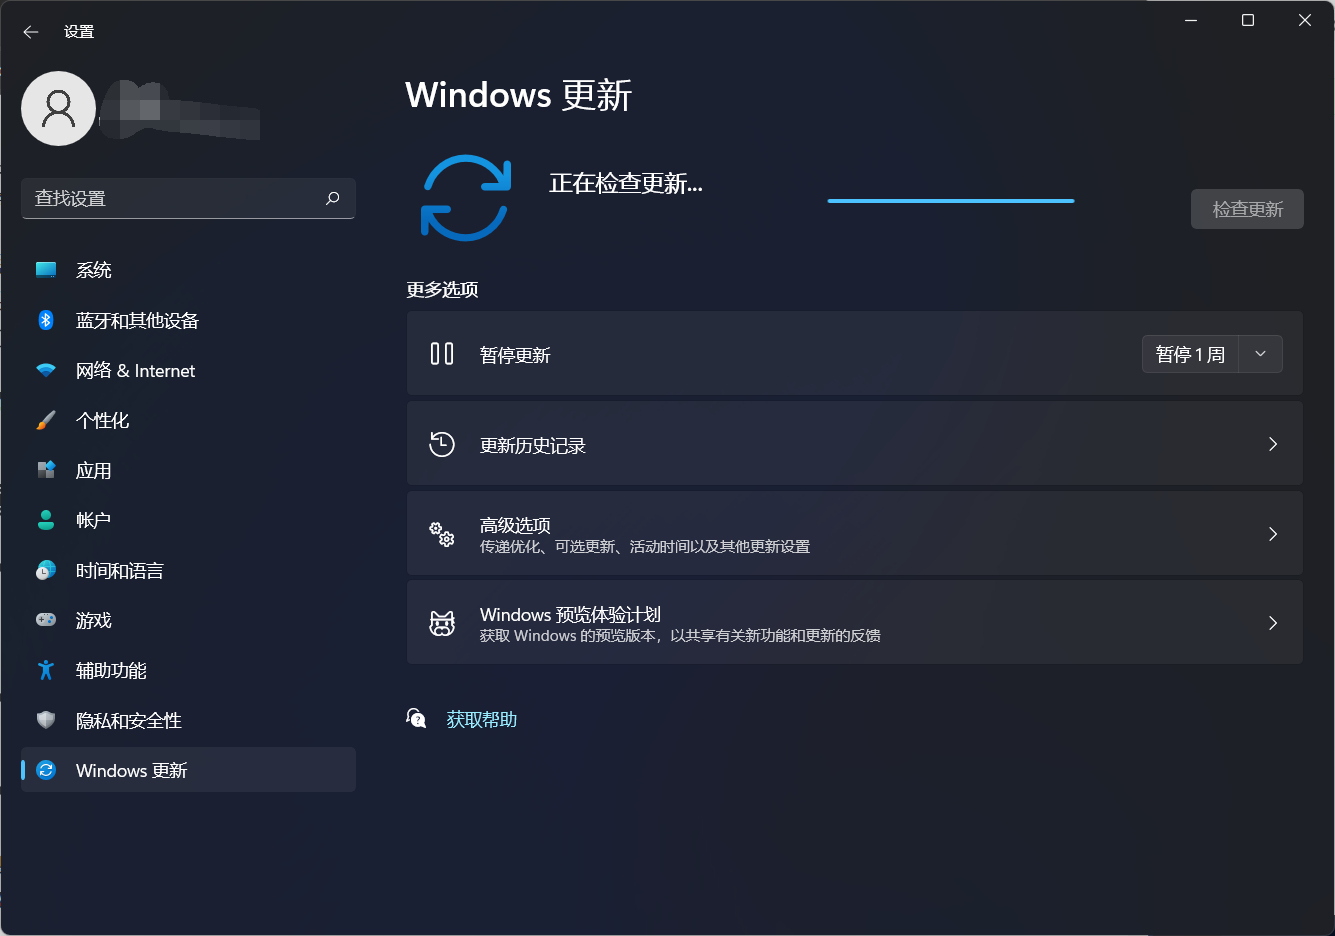Viewport: 1335px width, 936px height.
Task: Click the 更多选项 section heading
Action: 442,290
